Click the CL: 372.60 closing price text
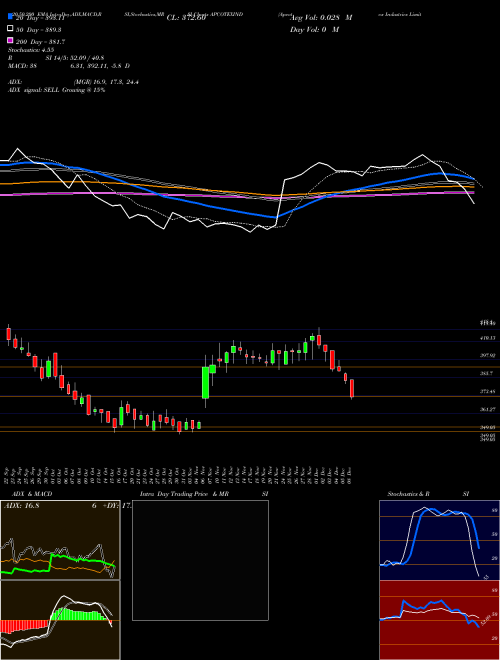500x660 pixels. coord(186,18)
